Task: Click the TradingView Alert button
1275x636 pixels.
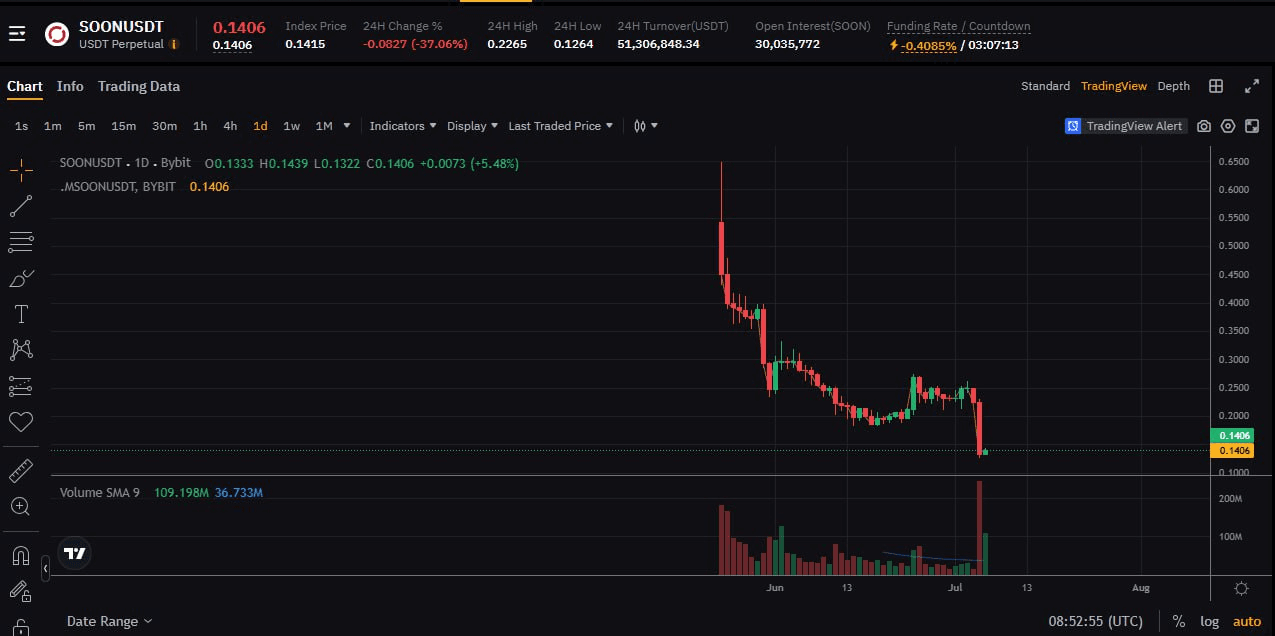Action: [x=1125, y=126]
